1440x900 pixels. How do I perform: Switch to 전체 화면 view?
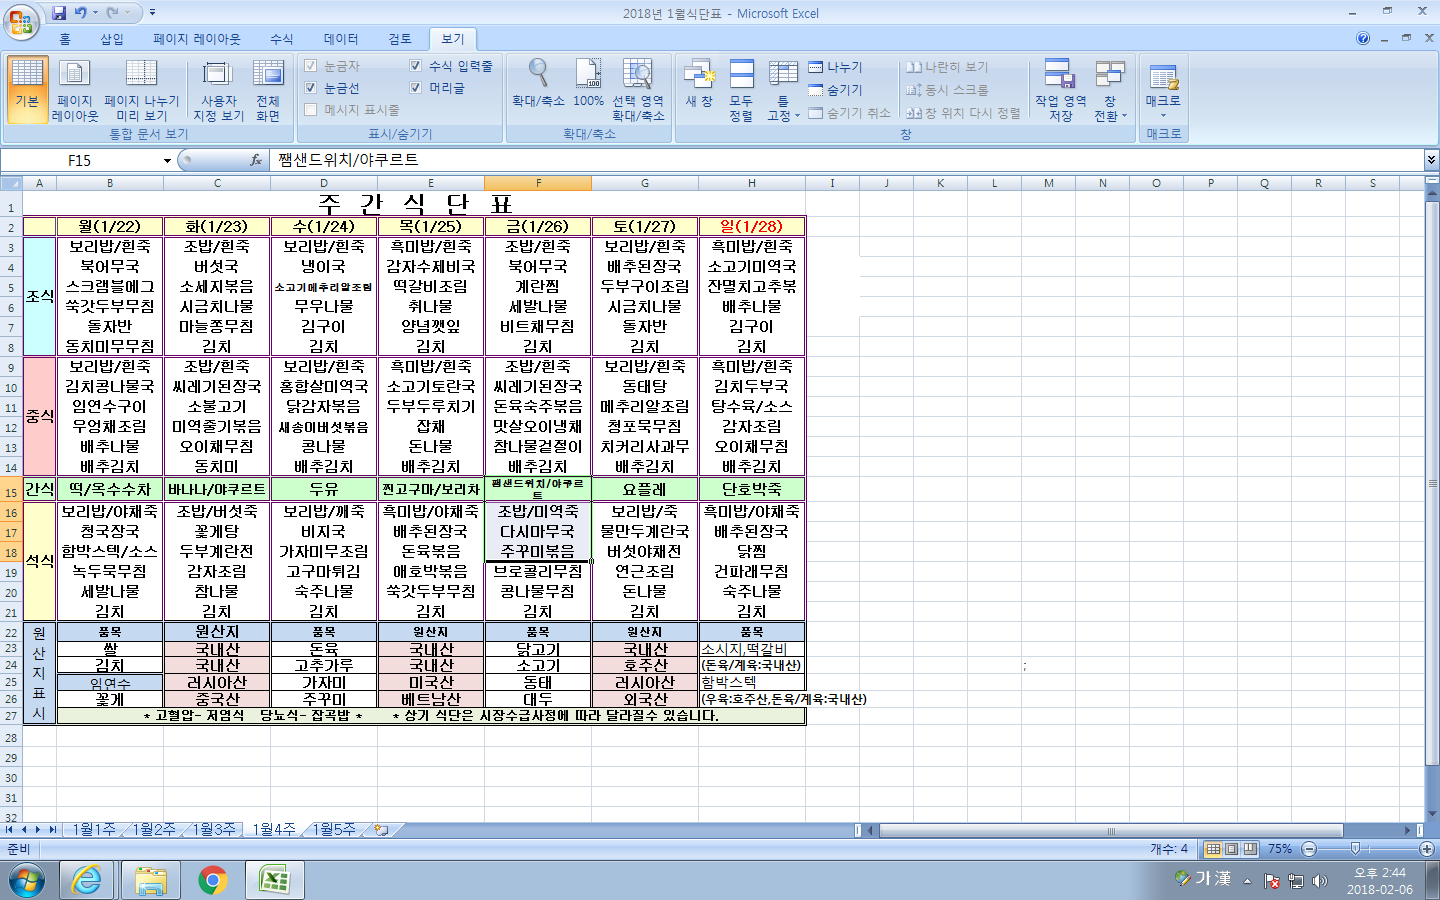click(x=267, y=90)
